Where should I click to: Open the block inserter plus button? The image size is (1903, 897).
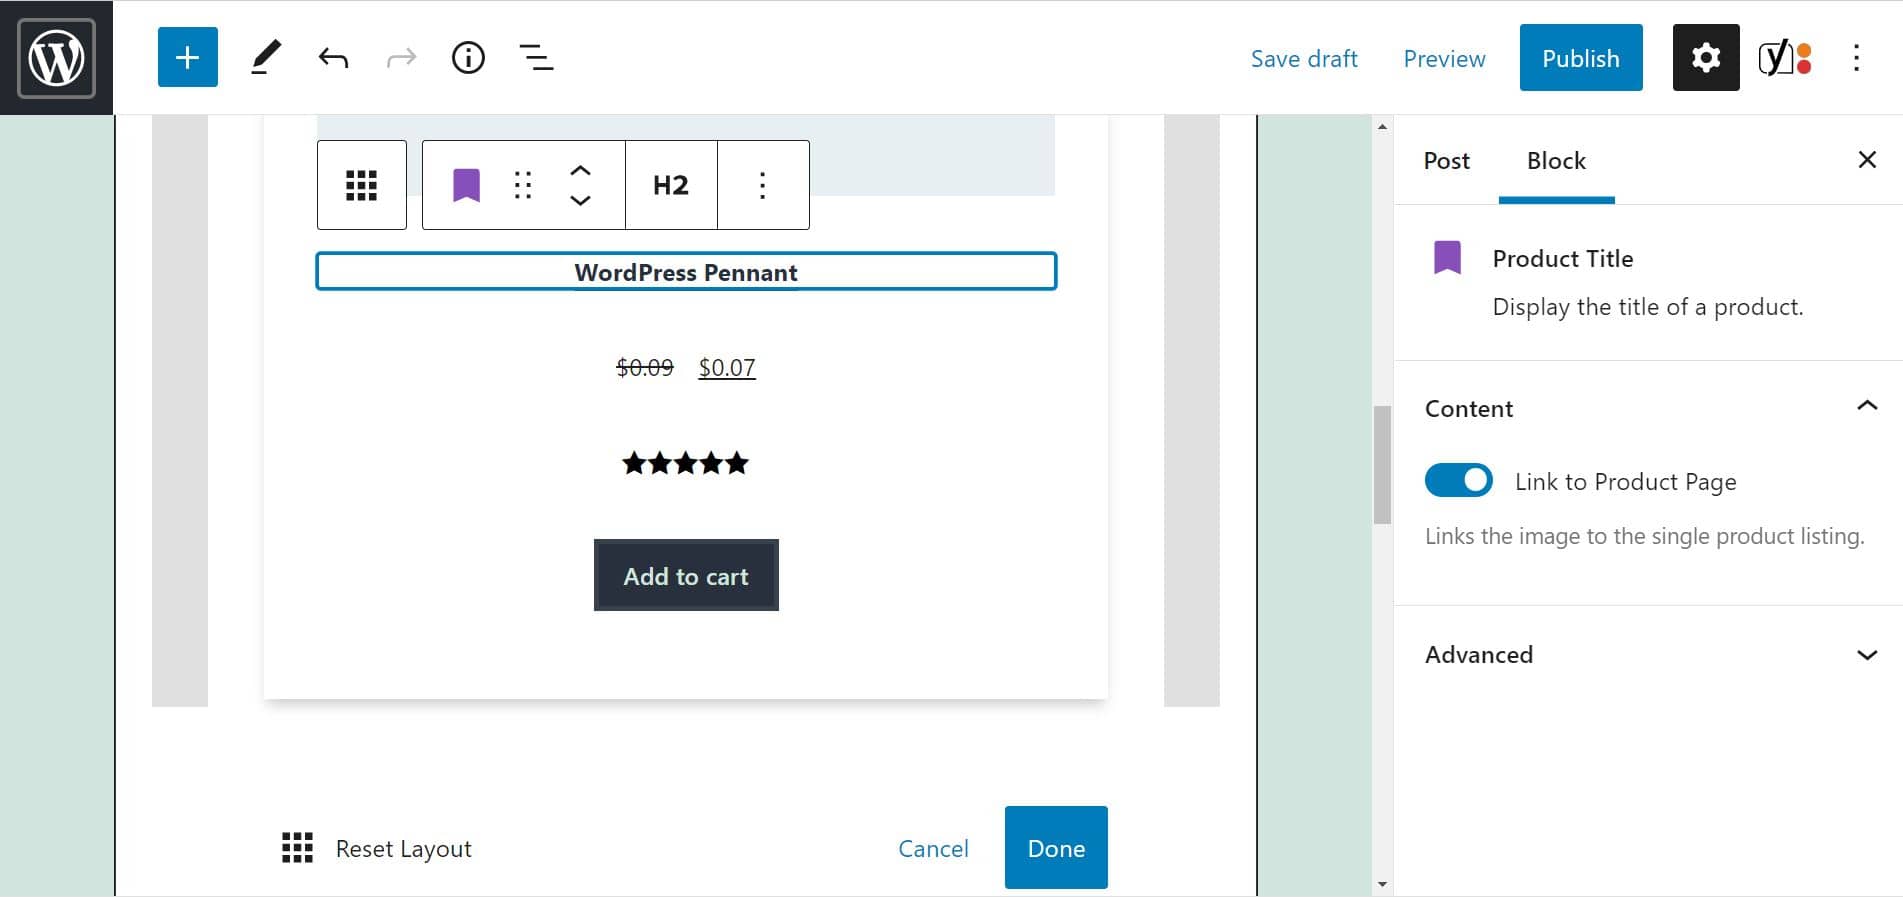pos(188,58)
